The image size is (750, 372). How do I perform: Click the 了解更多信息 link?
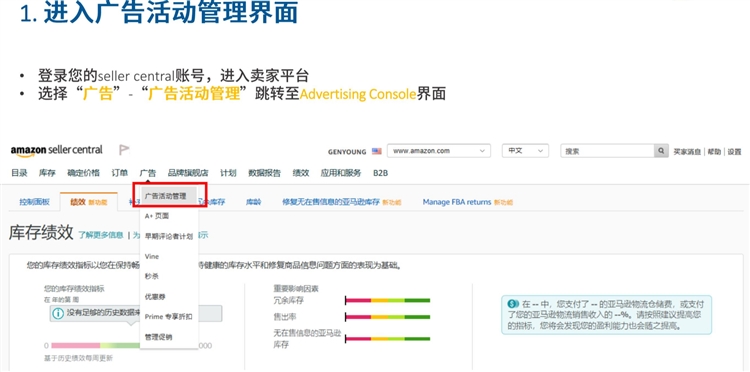[101, 235]
